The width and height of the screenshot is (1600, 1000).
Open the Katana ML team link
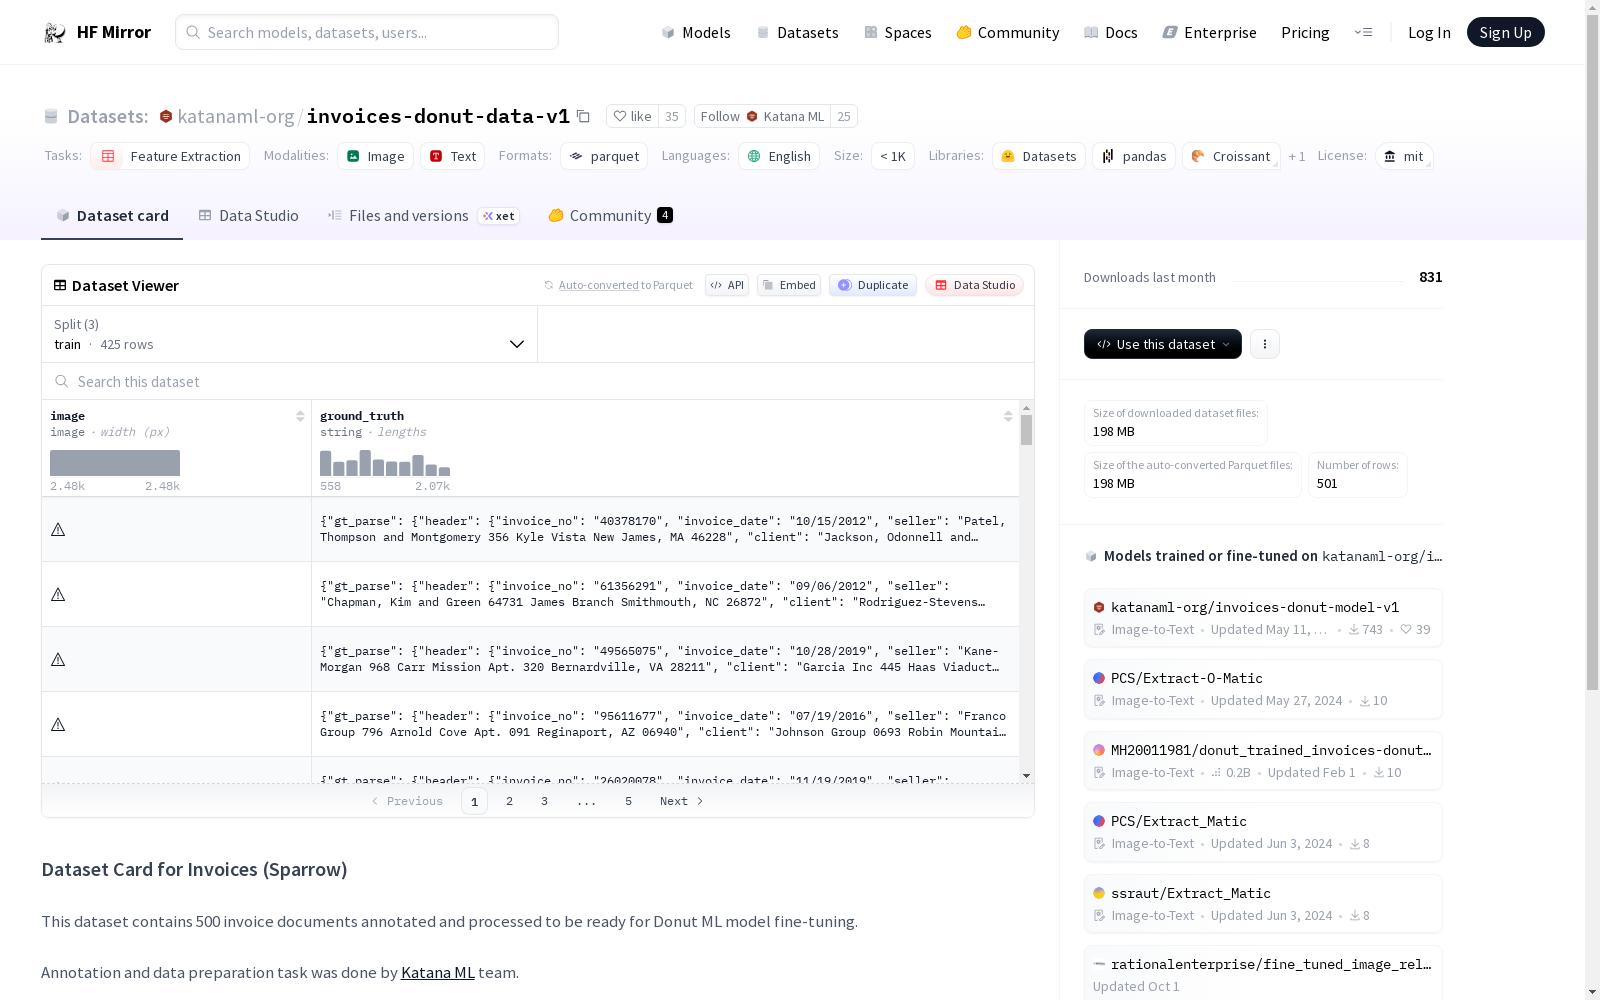pyautogui.click(x=438, y=972)
